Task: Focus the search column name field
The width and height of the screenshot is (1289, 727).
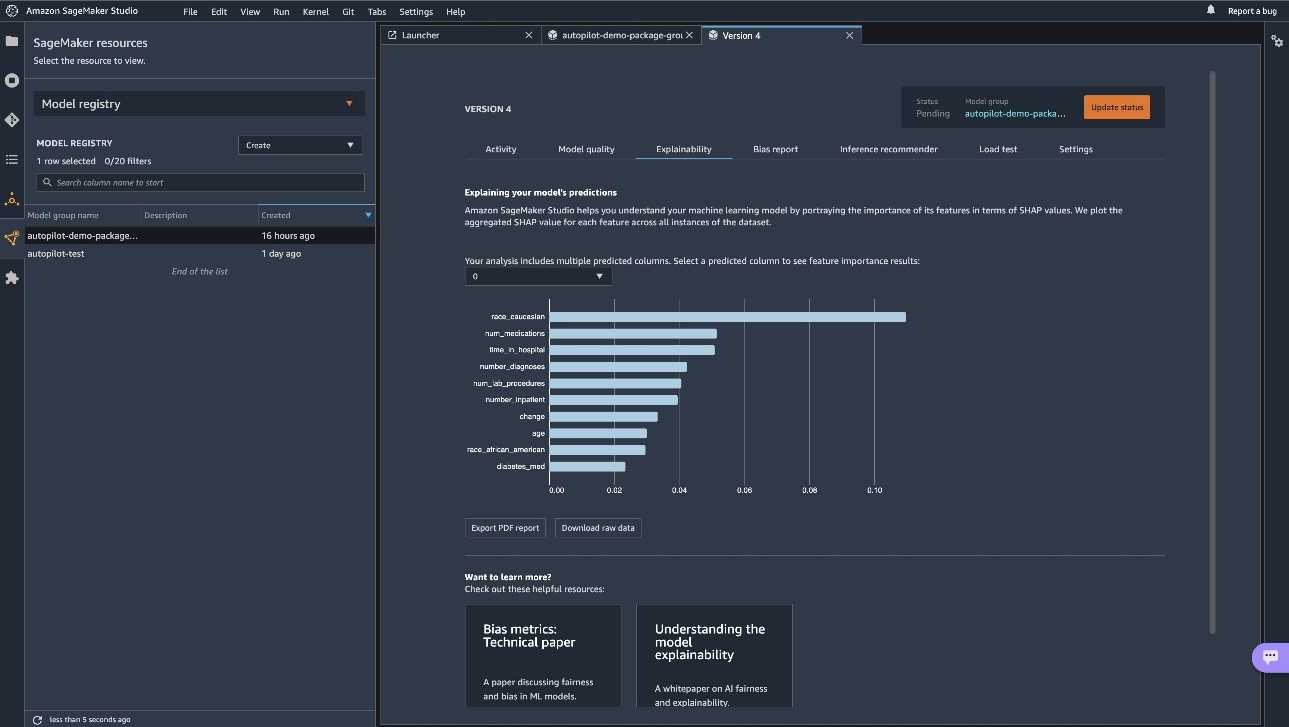Action: [200, 183]
